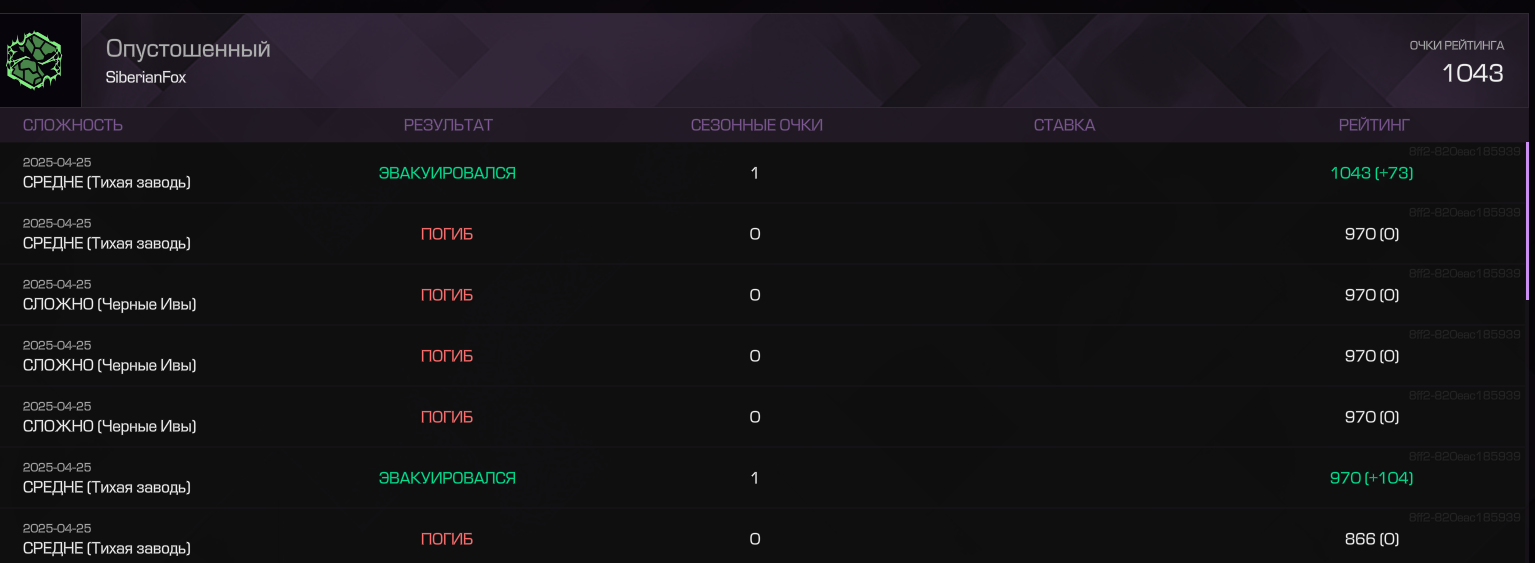1535x563 pixels.
Task: Open the match with rating 1043 (+73)
Action: [764, 173]
